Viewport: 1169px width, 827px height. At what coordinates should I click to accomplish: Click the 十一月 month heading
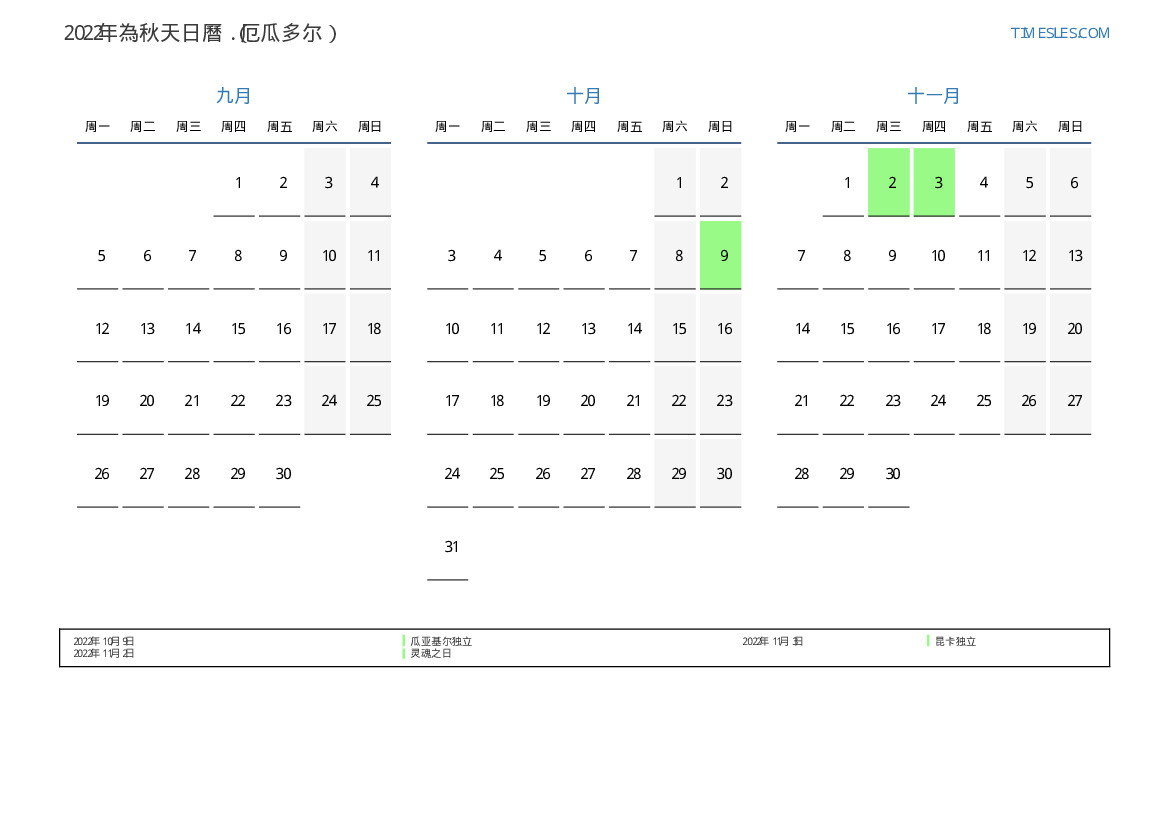coord(934,96)
